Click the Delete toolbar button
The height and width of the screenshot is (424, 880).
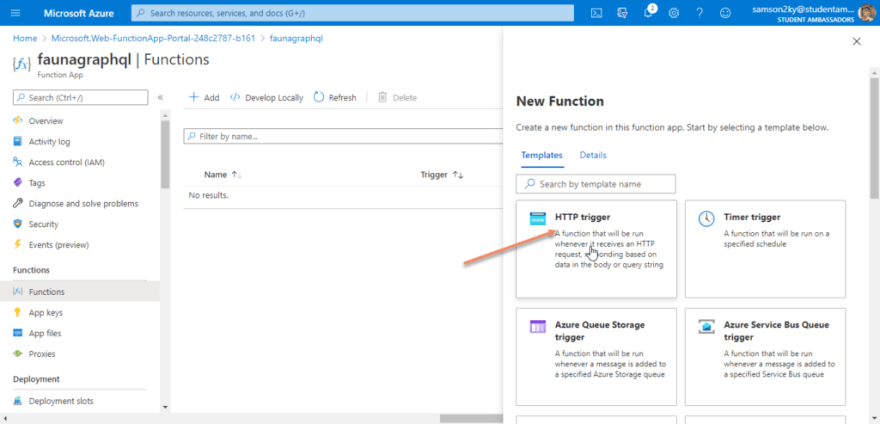[397, 97]
